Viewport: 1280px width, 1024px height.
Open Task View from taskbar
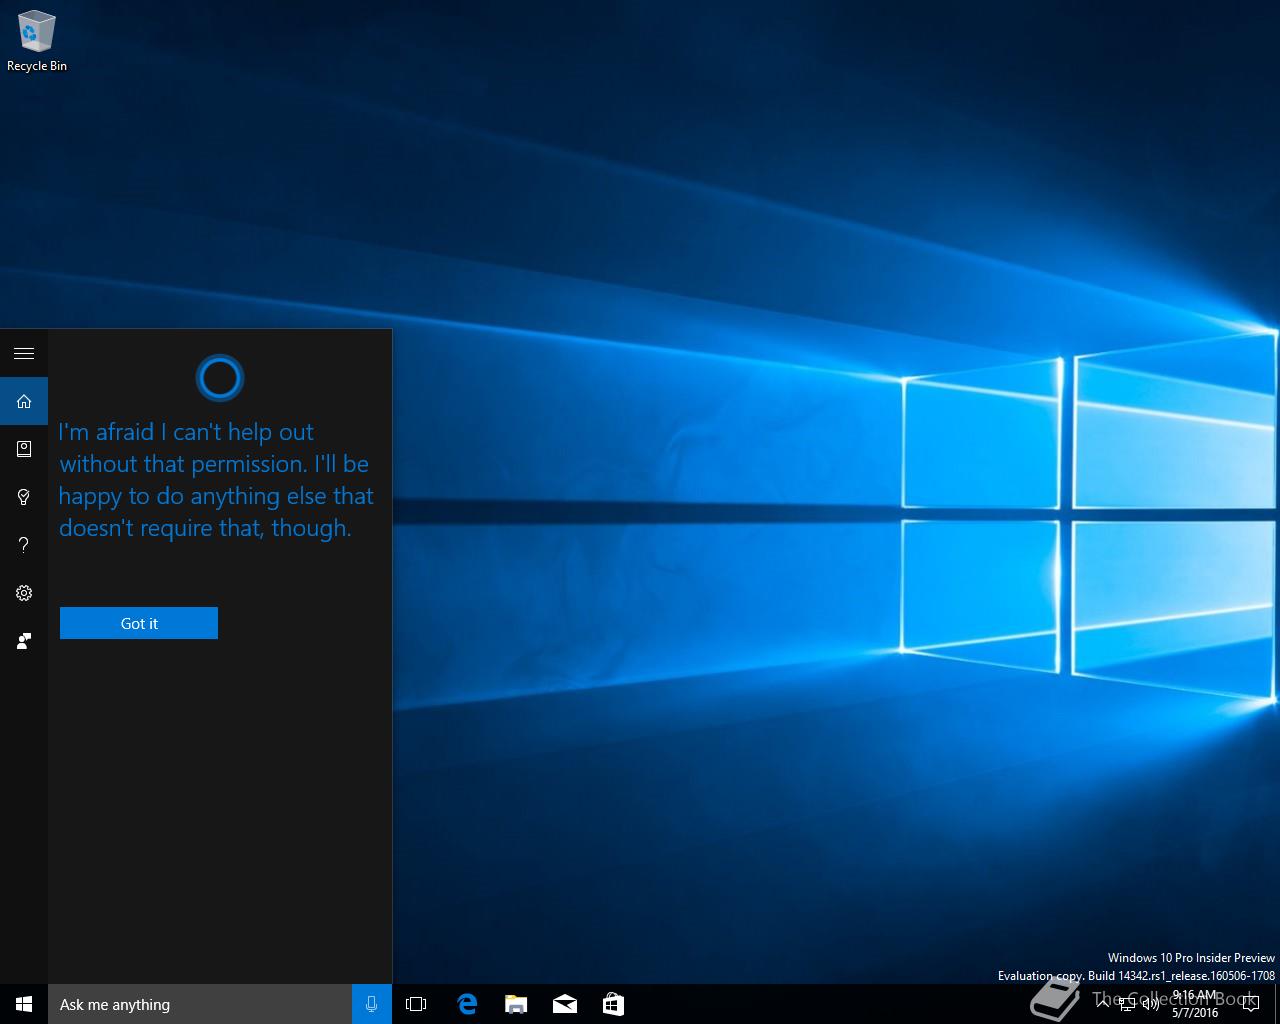coord(416,1004)
